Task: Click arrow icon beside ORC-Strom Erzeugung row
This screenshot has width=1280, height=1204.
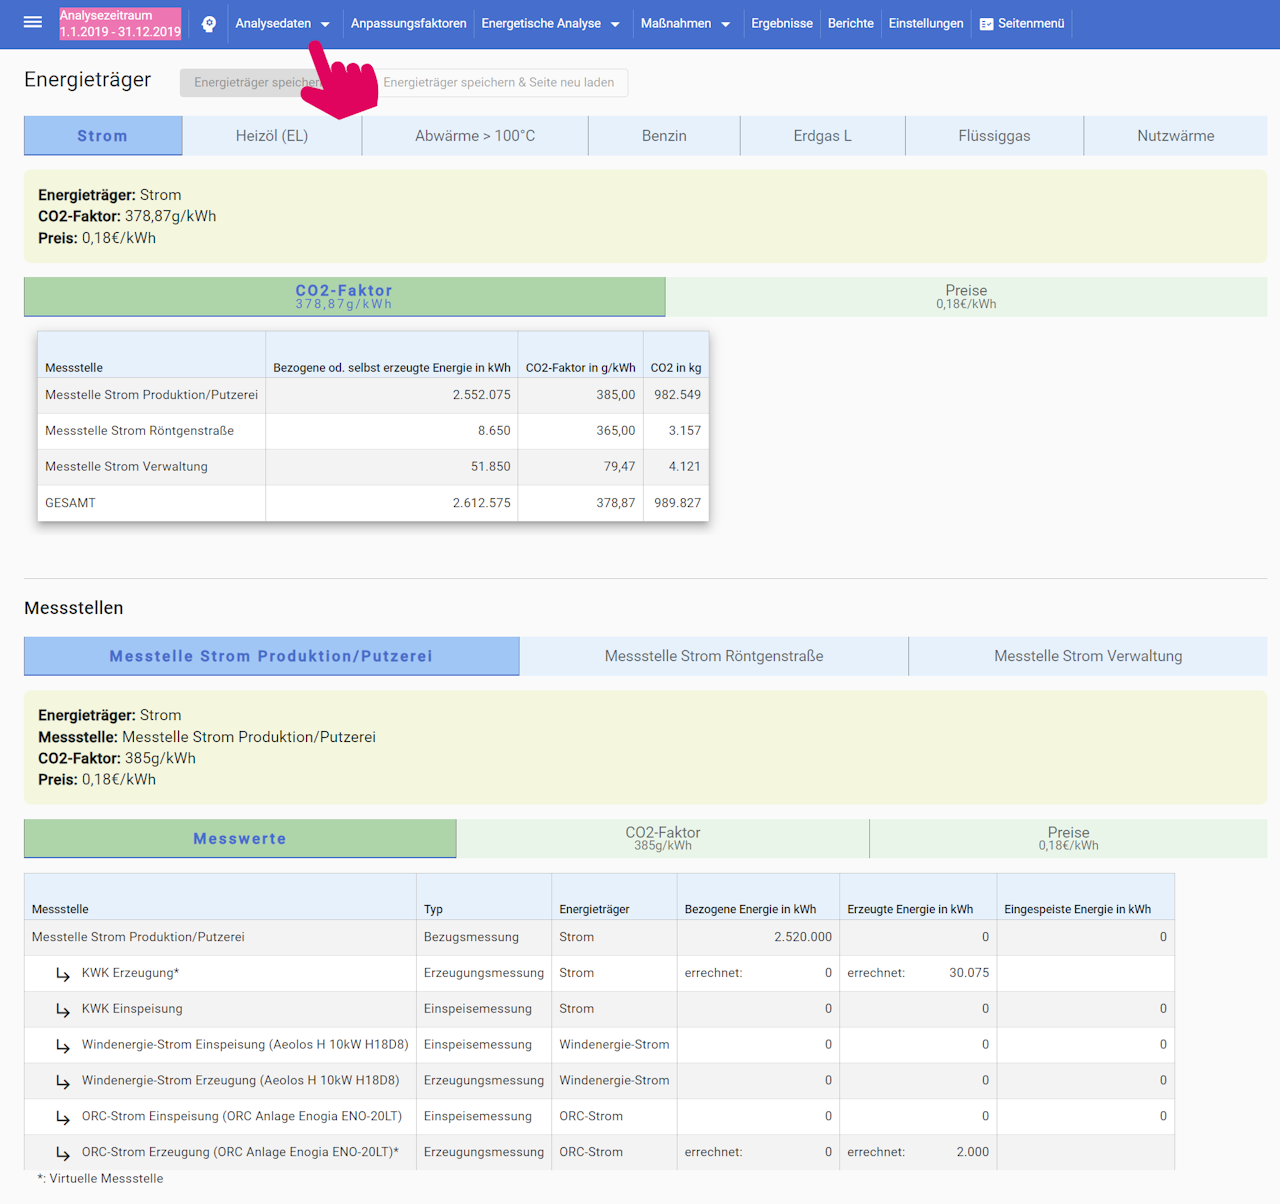Action: 63,1153
